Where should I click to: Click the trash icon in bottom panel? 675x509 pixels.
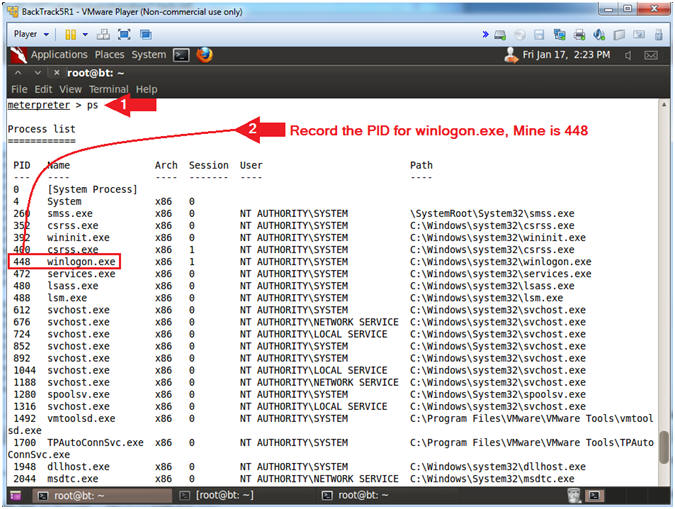[x=573, y=496]
